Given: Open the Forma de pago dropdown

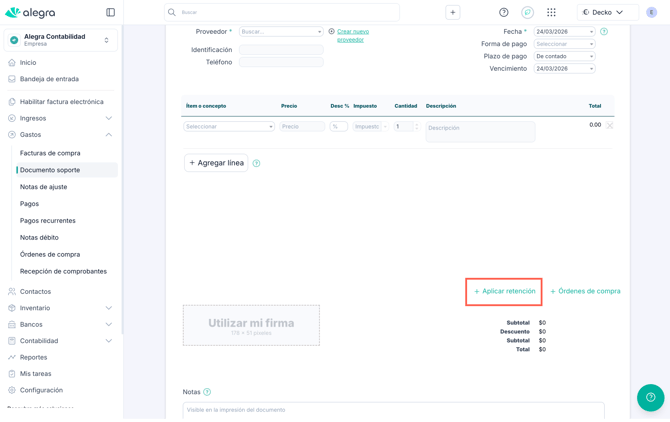Looking at the screenshot, I should click(x=564, y=44).
